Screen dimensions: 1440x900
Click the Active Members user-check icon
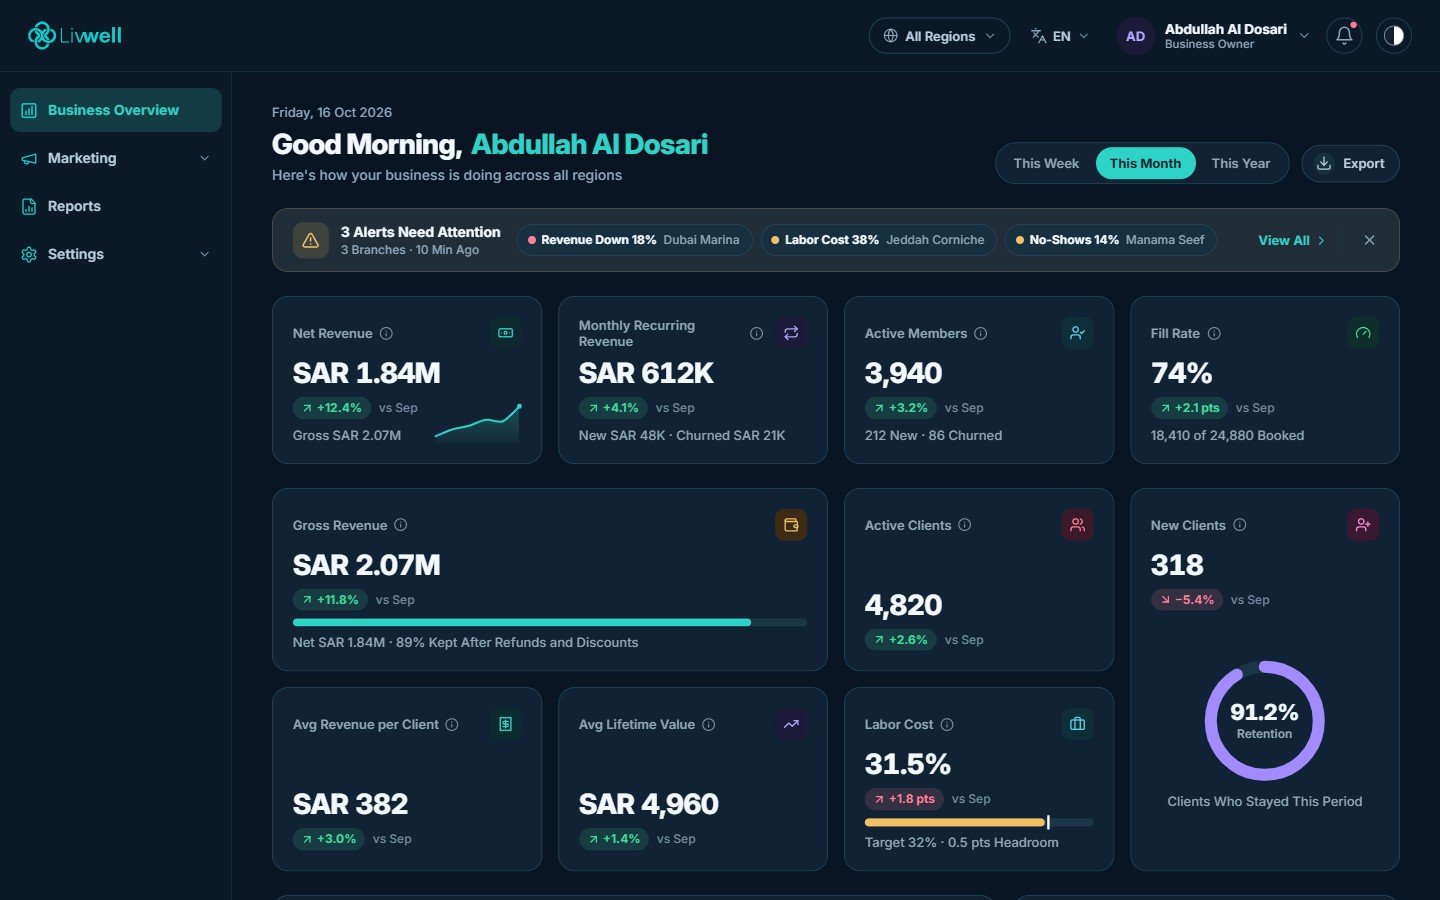click(x=1077, y=333)
